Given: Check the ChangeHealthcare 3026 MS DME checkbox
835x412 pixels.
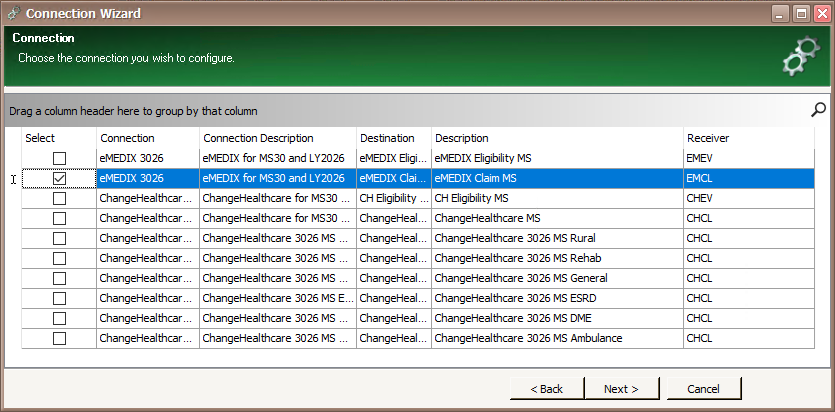Looking at the screenshot, I should [59, 318].
